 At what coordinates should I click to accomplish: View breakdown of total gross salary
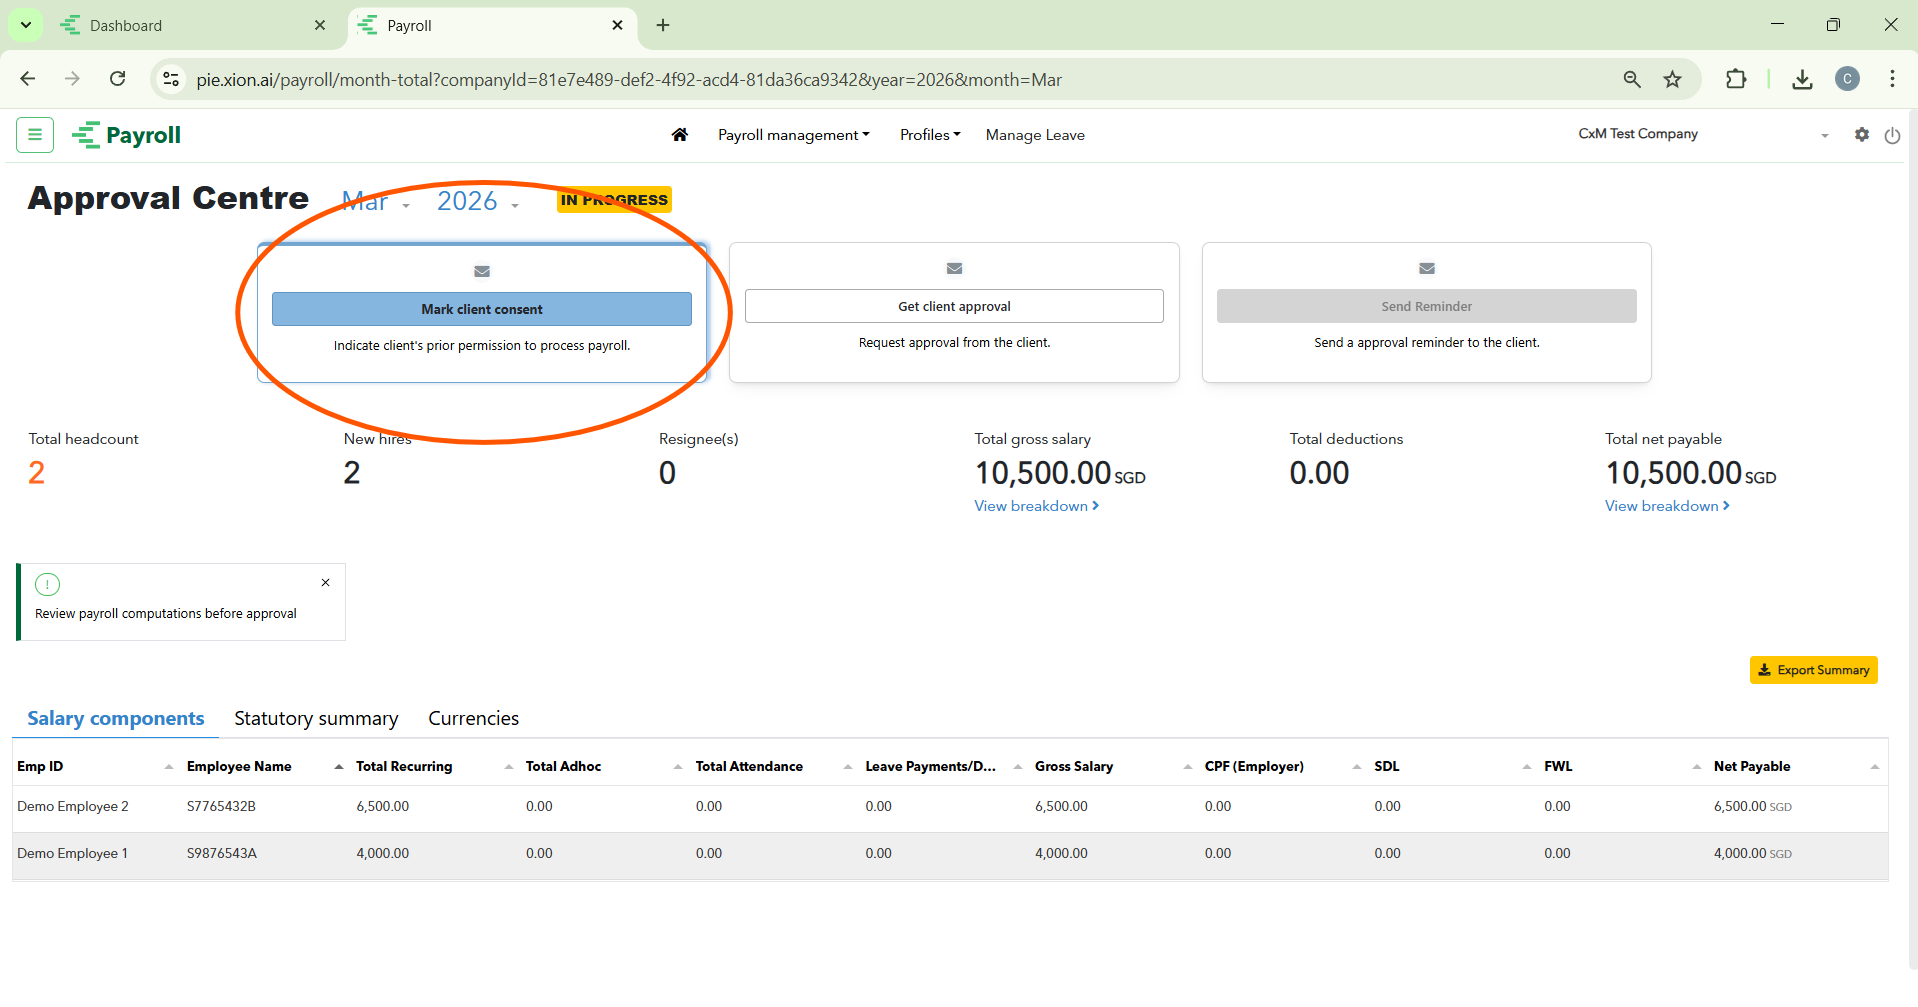[x=1036, y=506]
